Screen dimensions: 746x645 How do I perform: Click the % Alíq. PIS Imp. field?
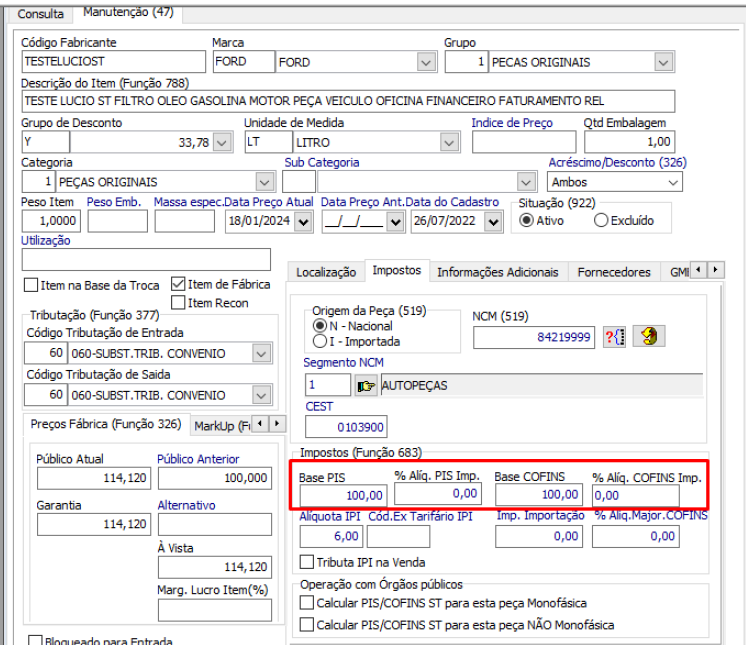point(438,493)
